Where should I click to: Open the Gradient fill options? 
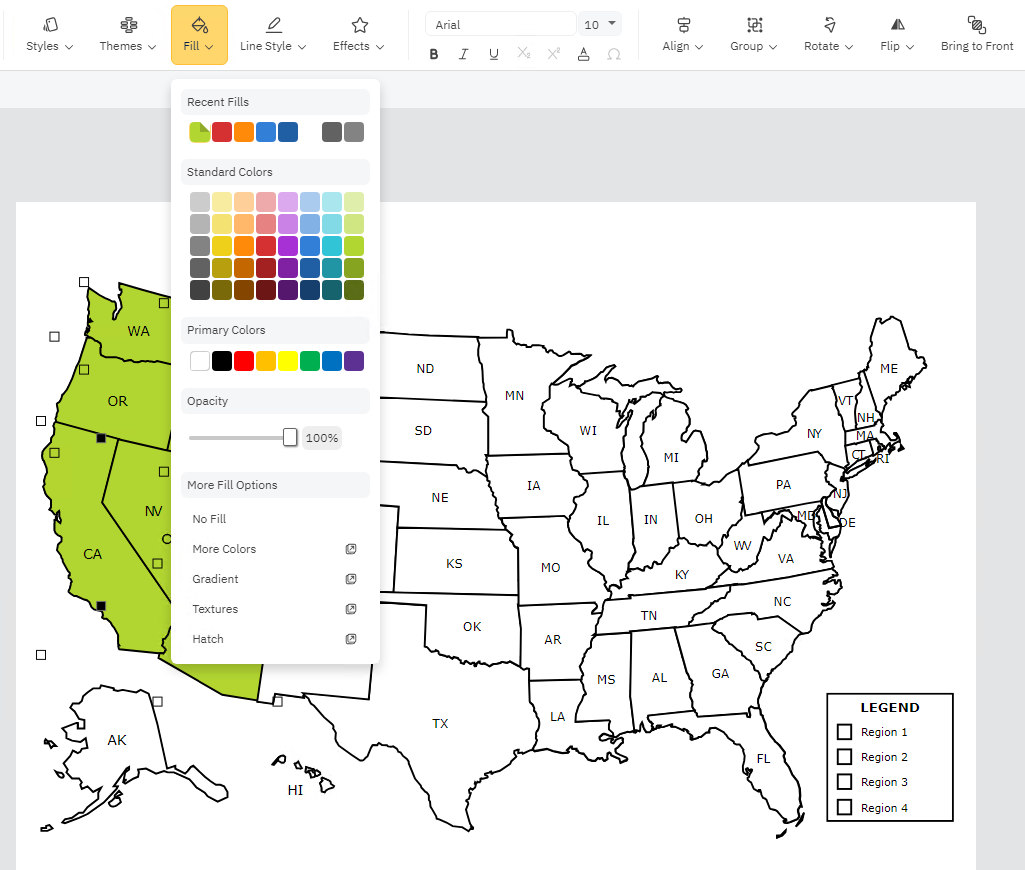click(x=216, y=579)
